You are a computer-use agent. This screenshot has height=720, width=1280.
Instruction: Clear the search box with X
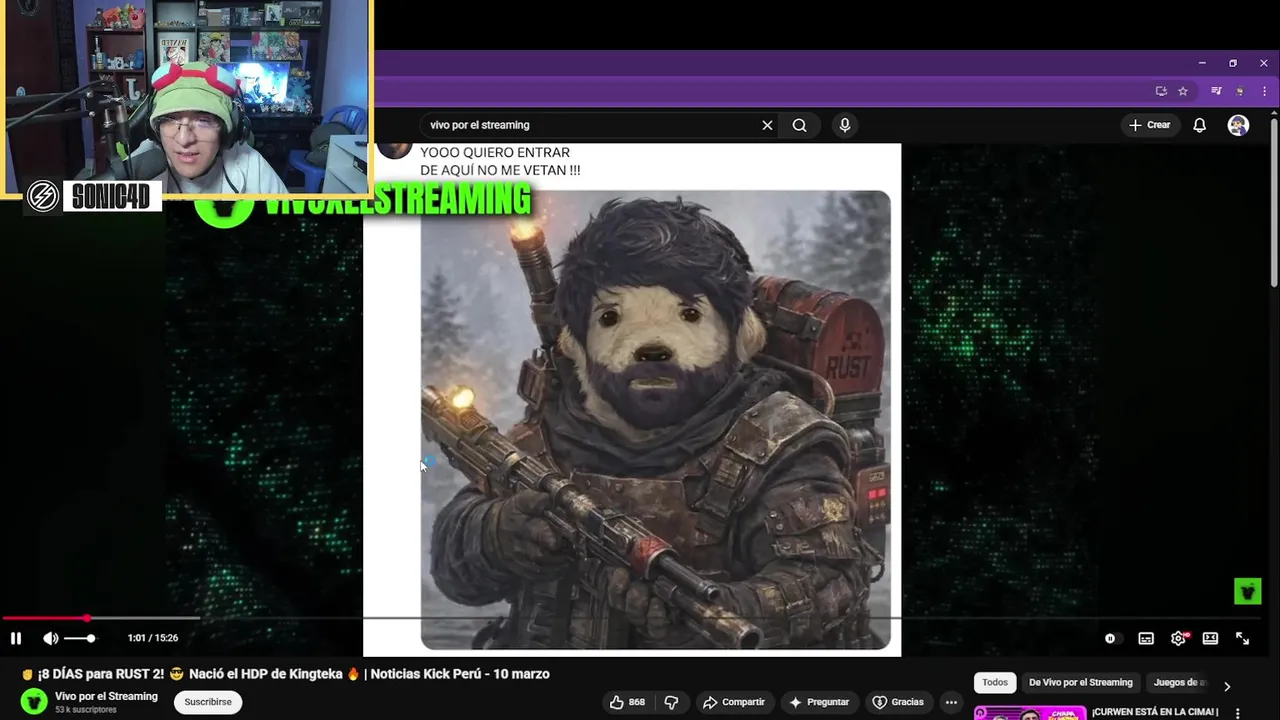click(767, 125)
